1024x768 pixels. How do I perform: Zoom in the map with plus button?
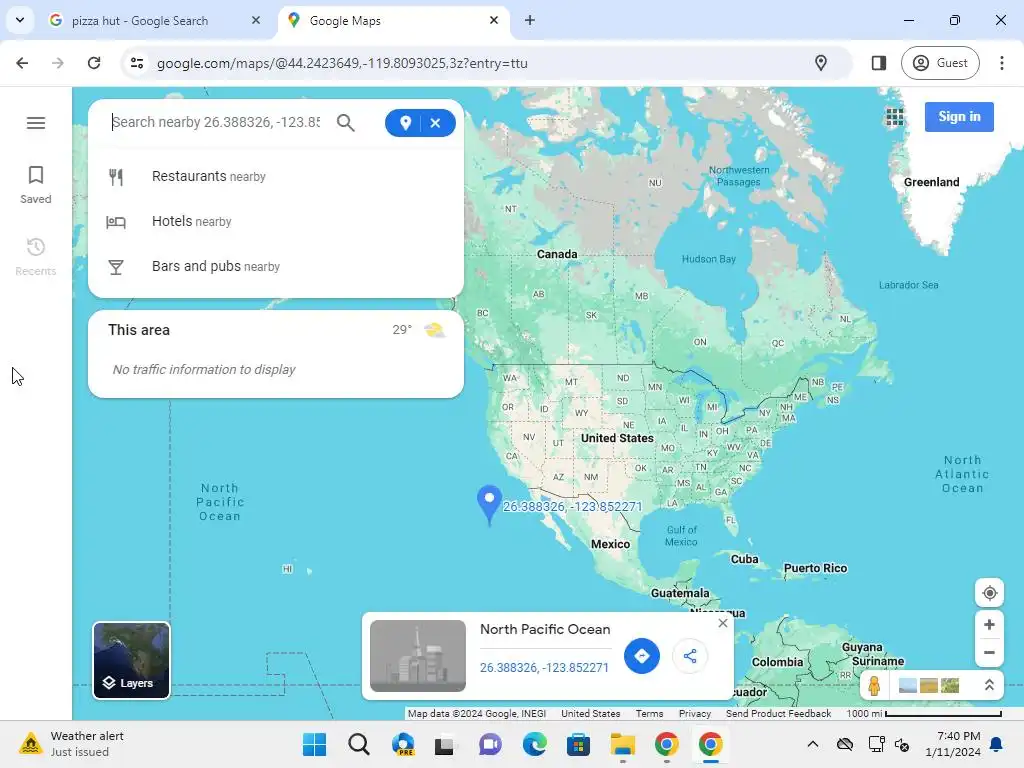pos(989,625)
